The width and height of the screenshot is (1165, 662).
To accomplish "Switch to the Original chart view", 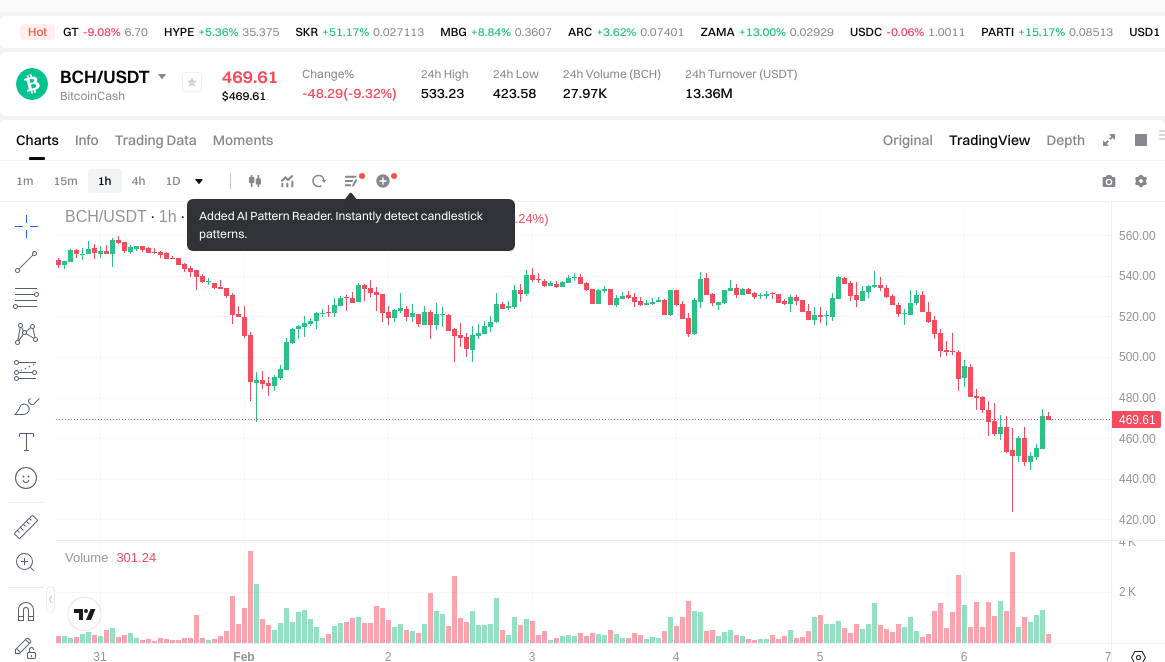I will coord(907,141).
